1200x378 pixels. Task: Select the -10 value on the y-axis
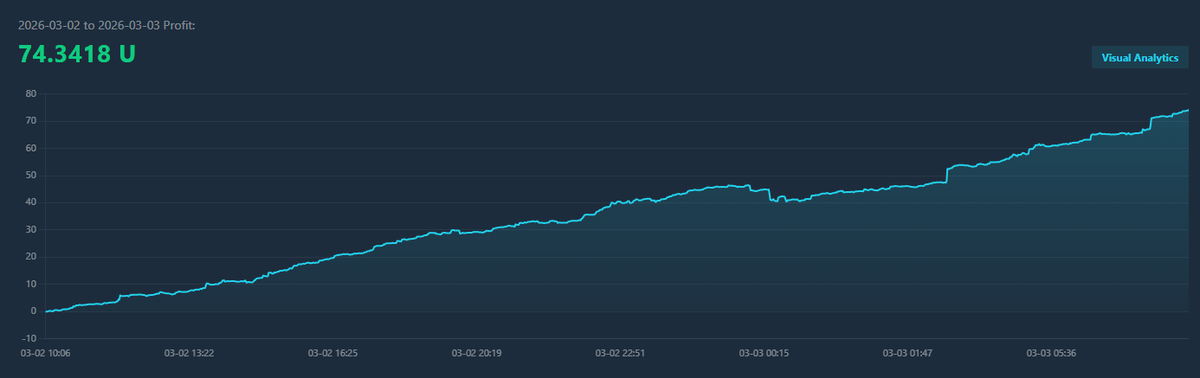click(x=30, y=338)
